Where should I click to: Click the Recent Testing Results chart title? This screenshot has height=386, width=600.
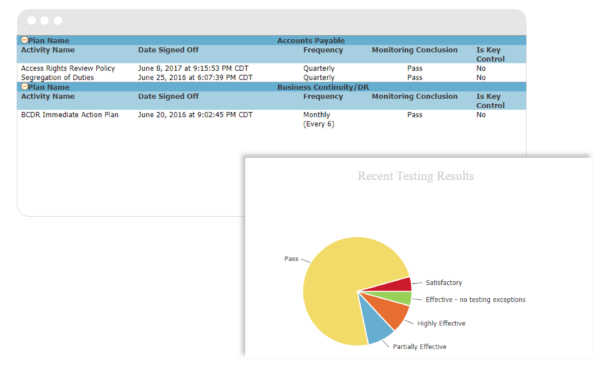click(x=416, y=176)
